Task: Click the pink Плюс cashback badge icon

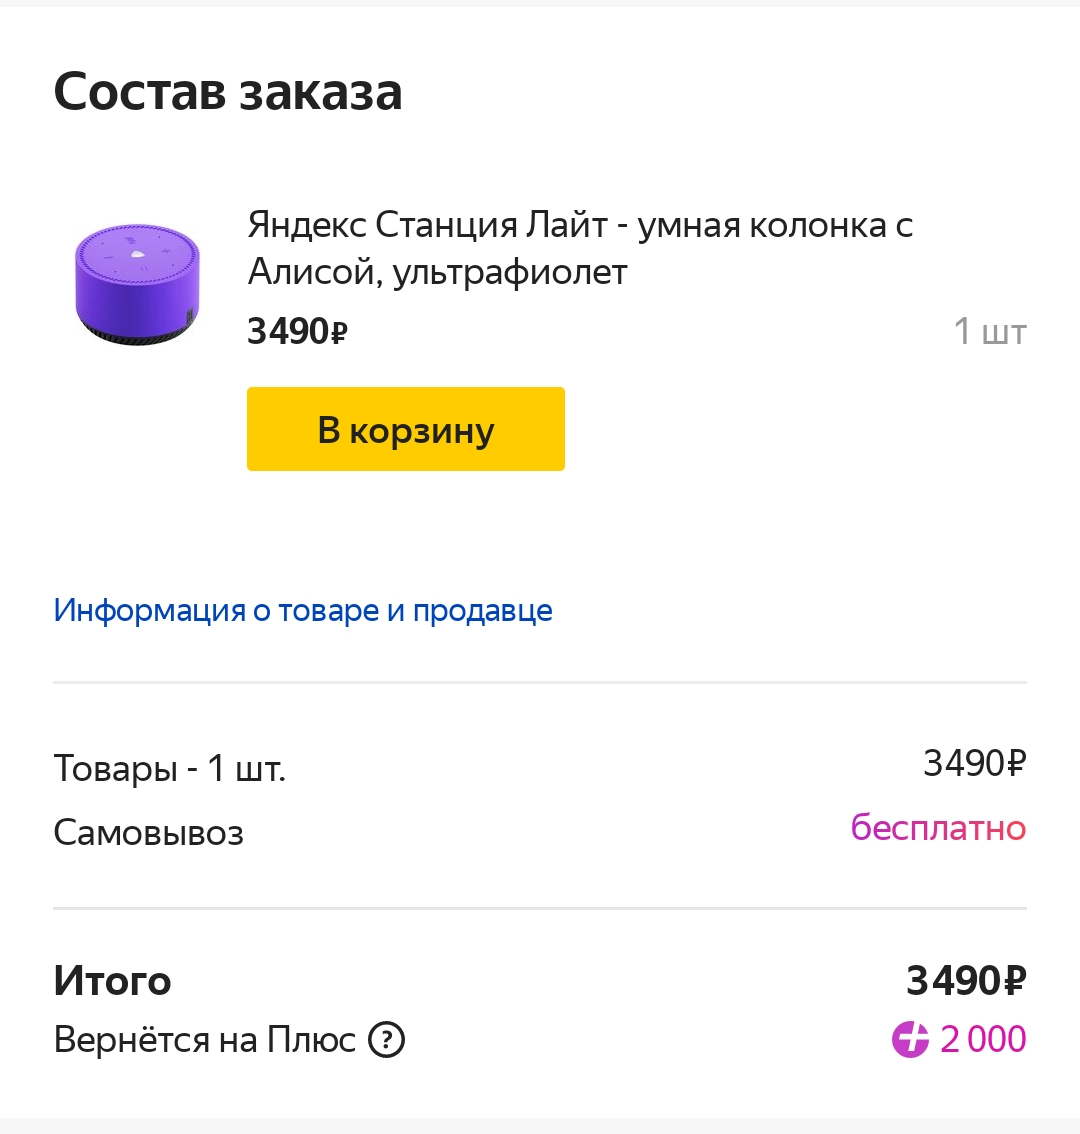Action: tap(910, 1040)
